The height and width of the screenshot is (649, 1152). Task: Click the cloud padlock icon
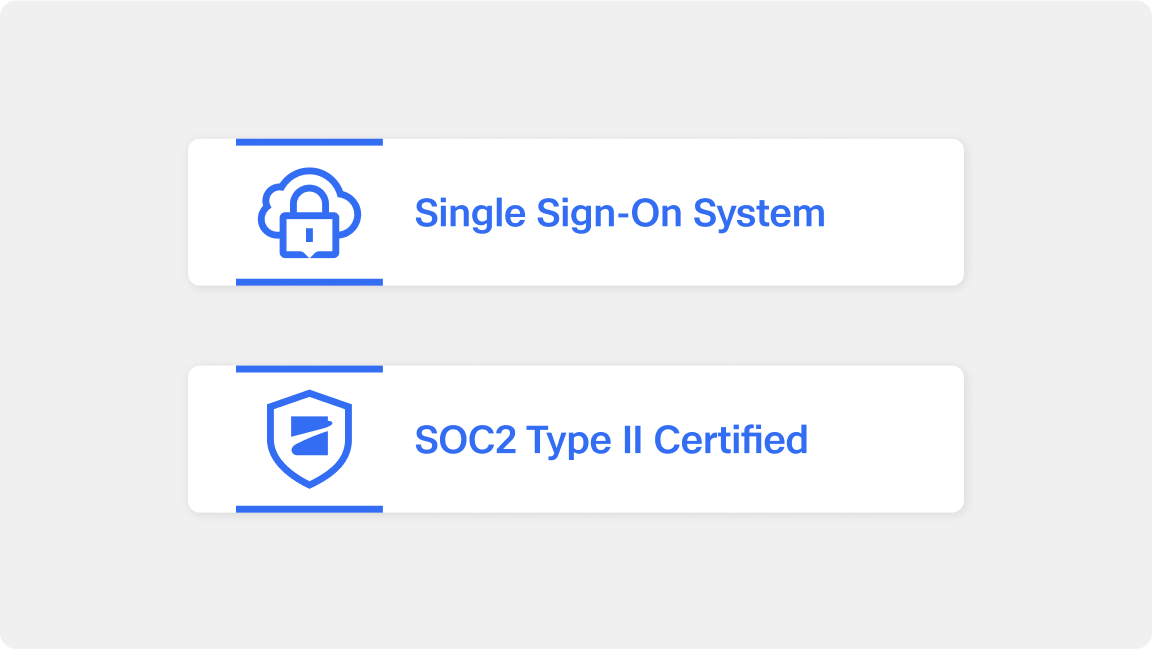309,212
